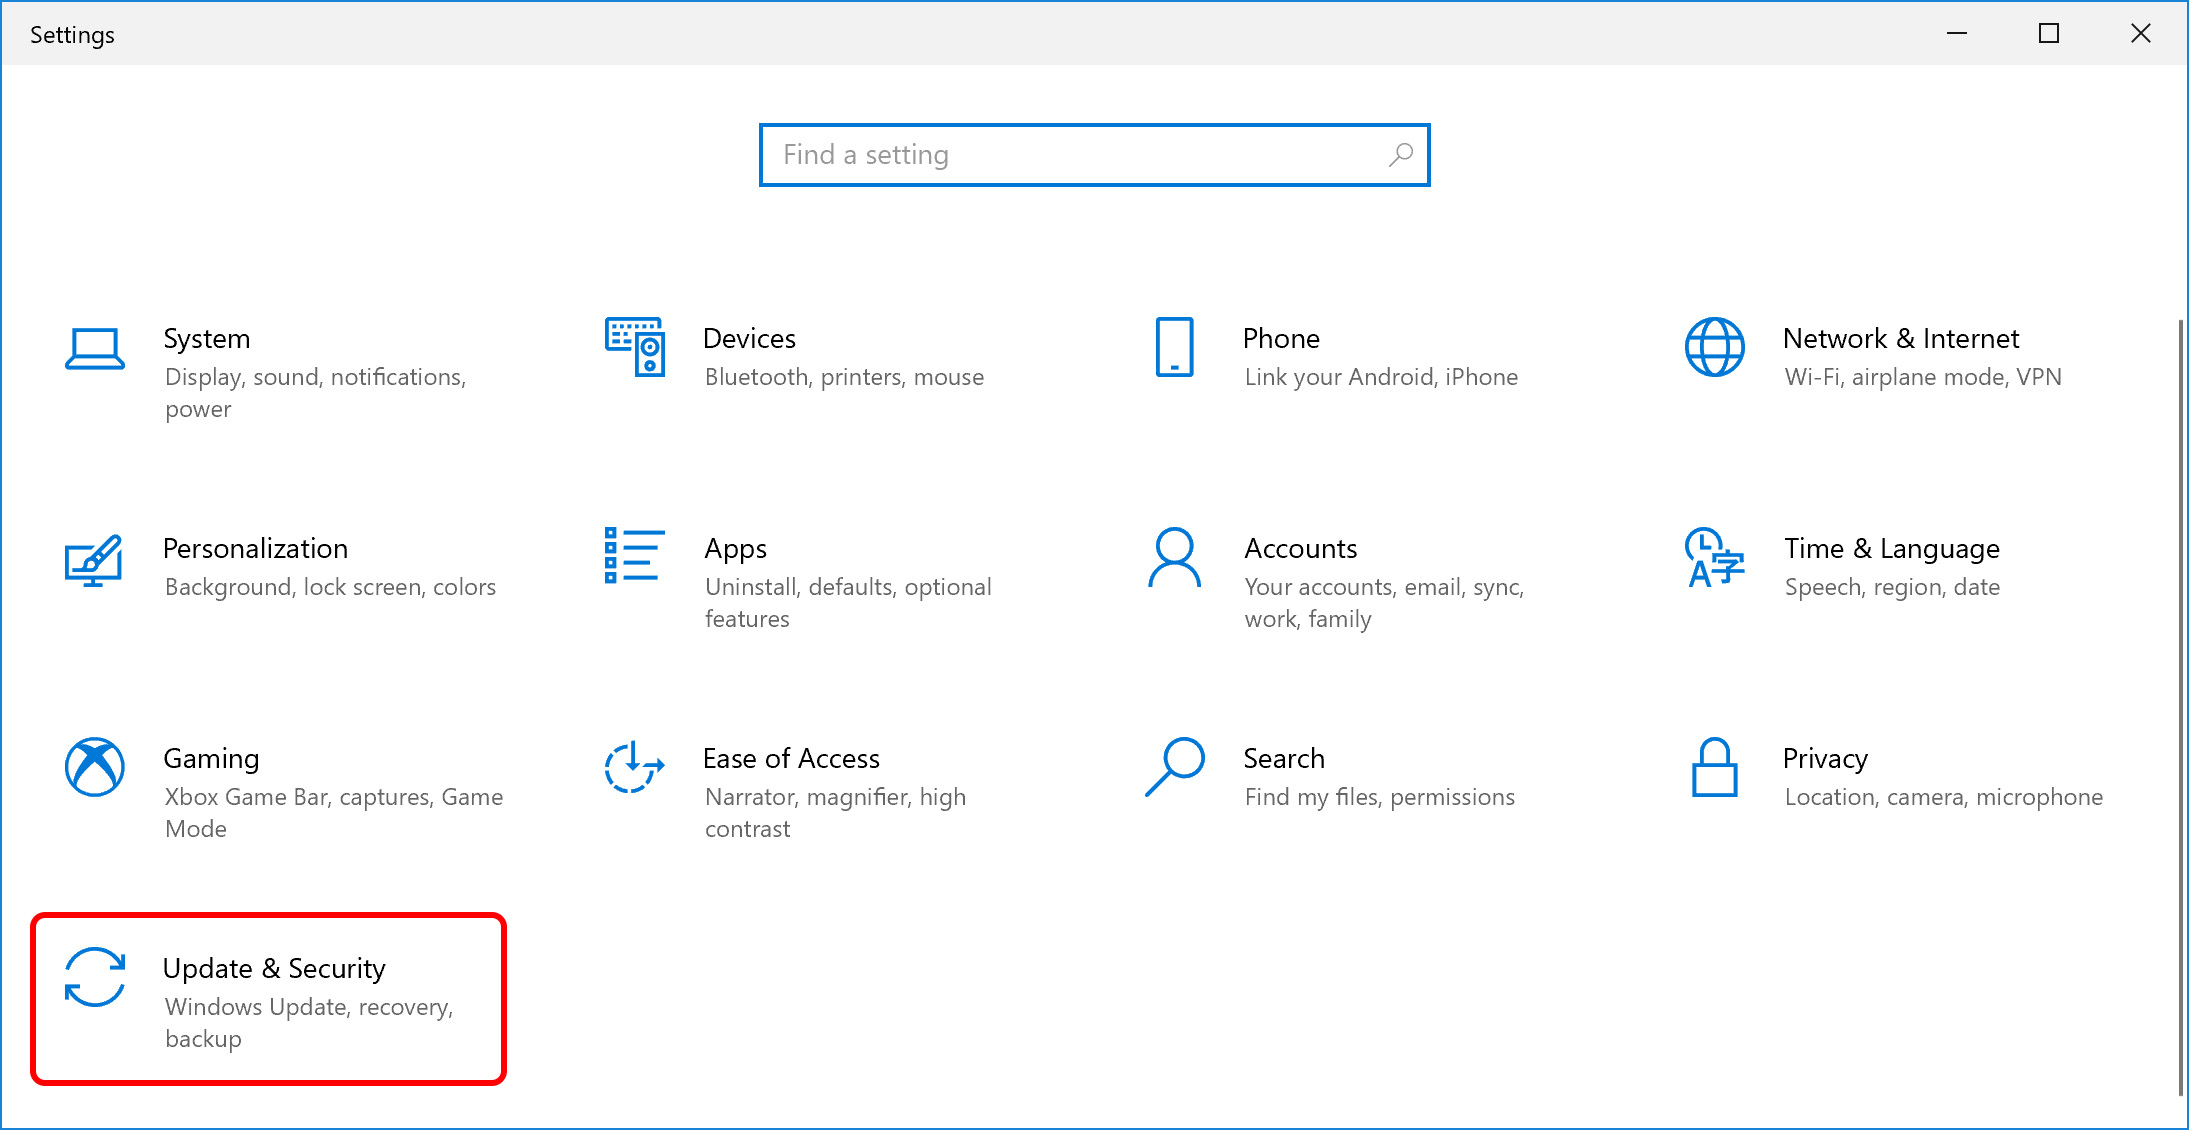
Task: Click the Ease of Access icon
Action: (635, 767)
